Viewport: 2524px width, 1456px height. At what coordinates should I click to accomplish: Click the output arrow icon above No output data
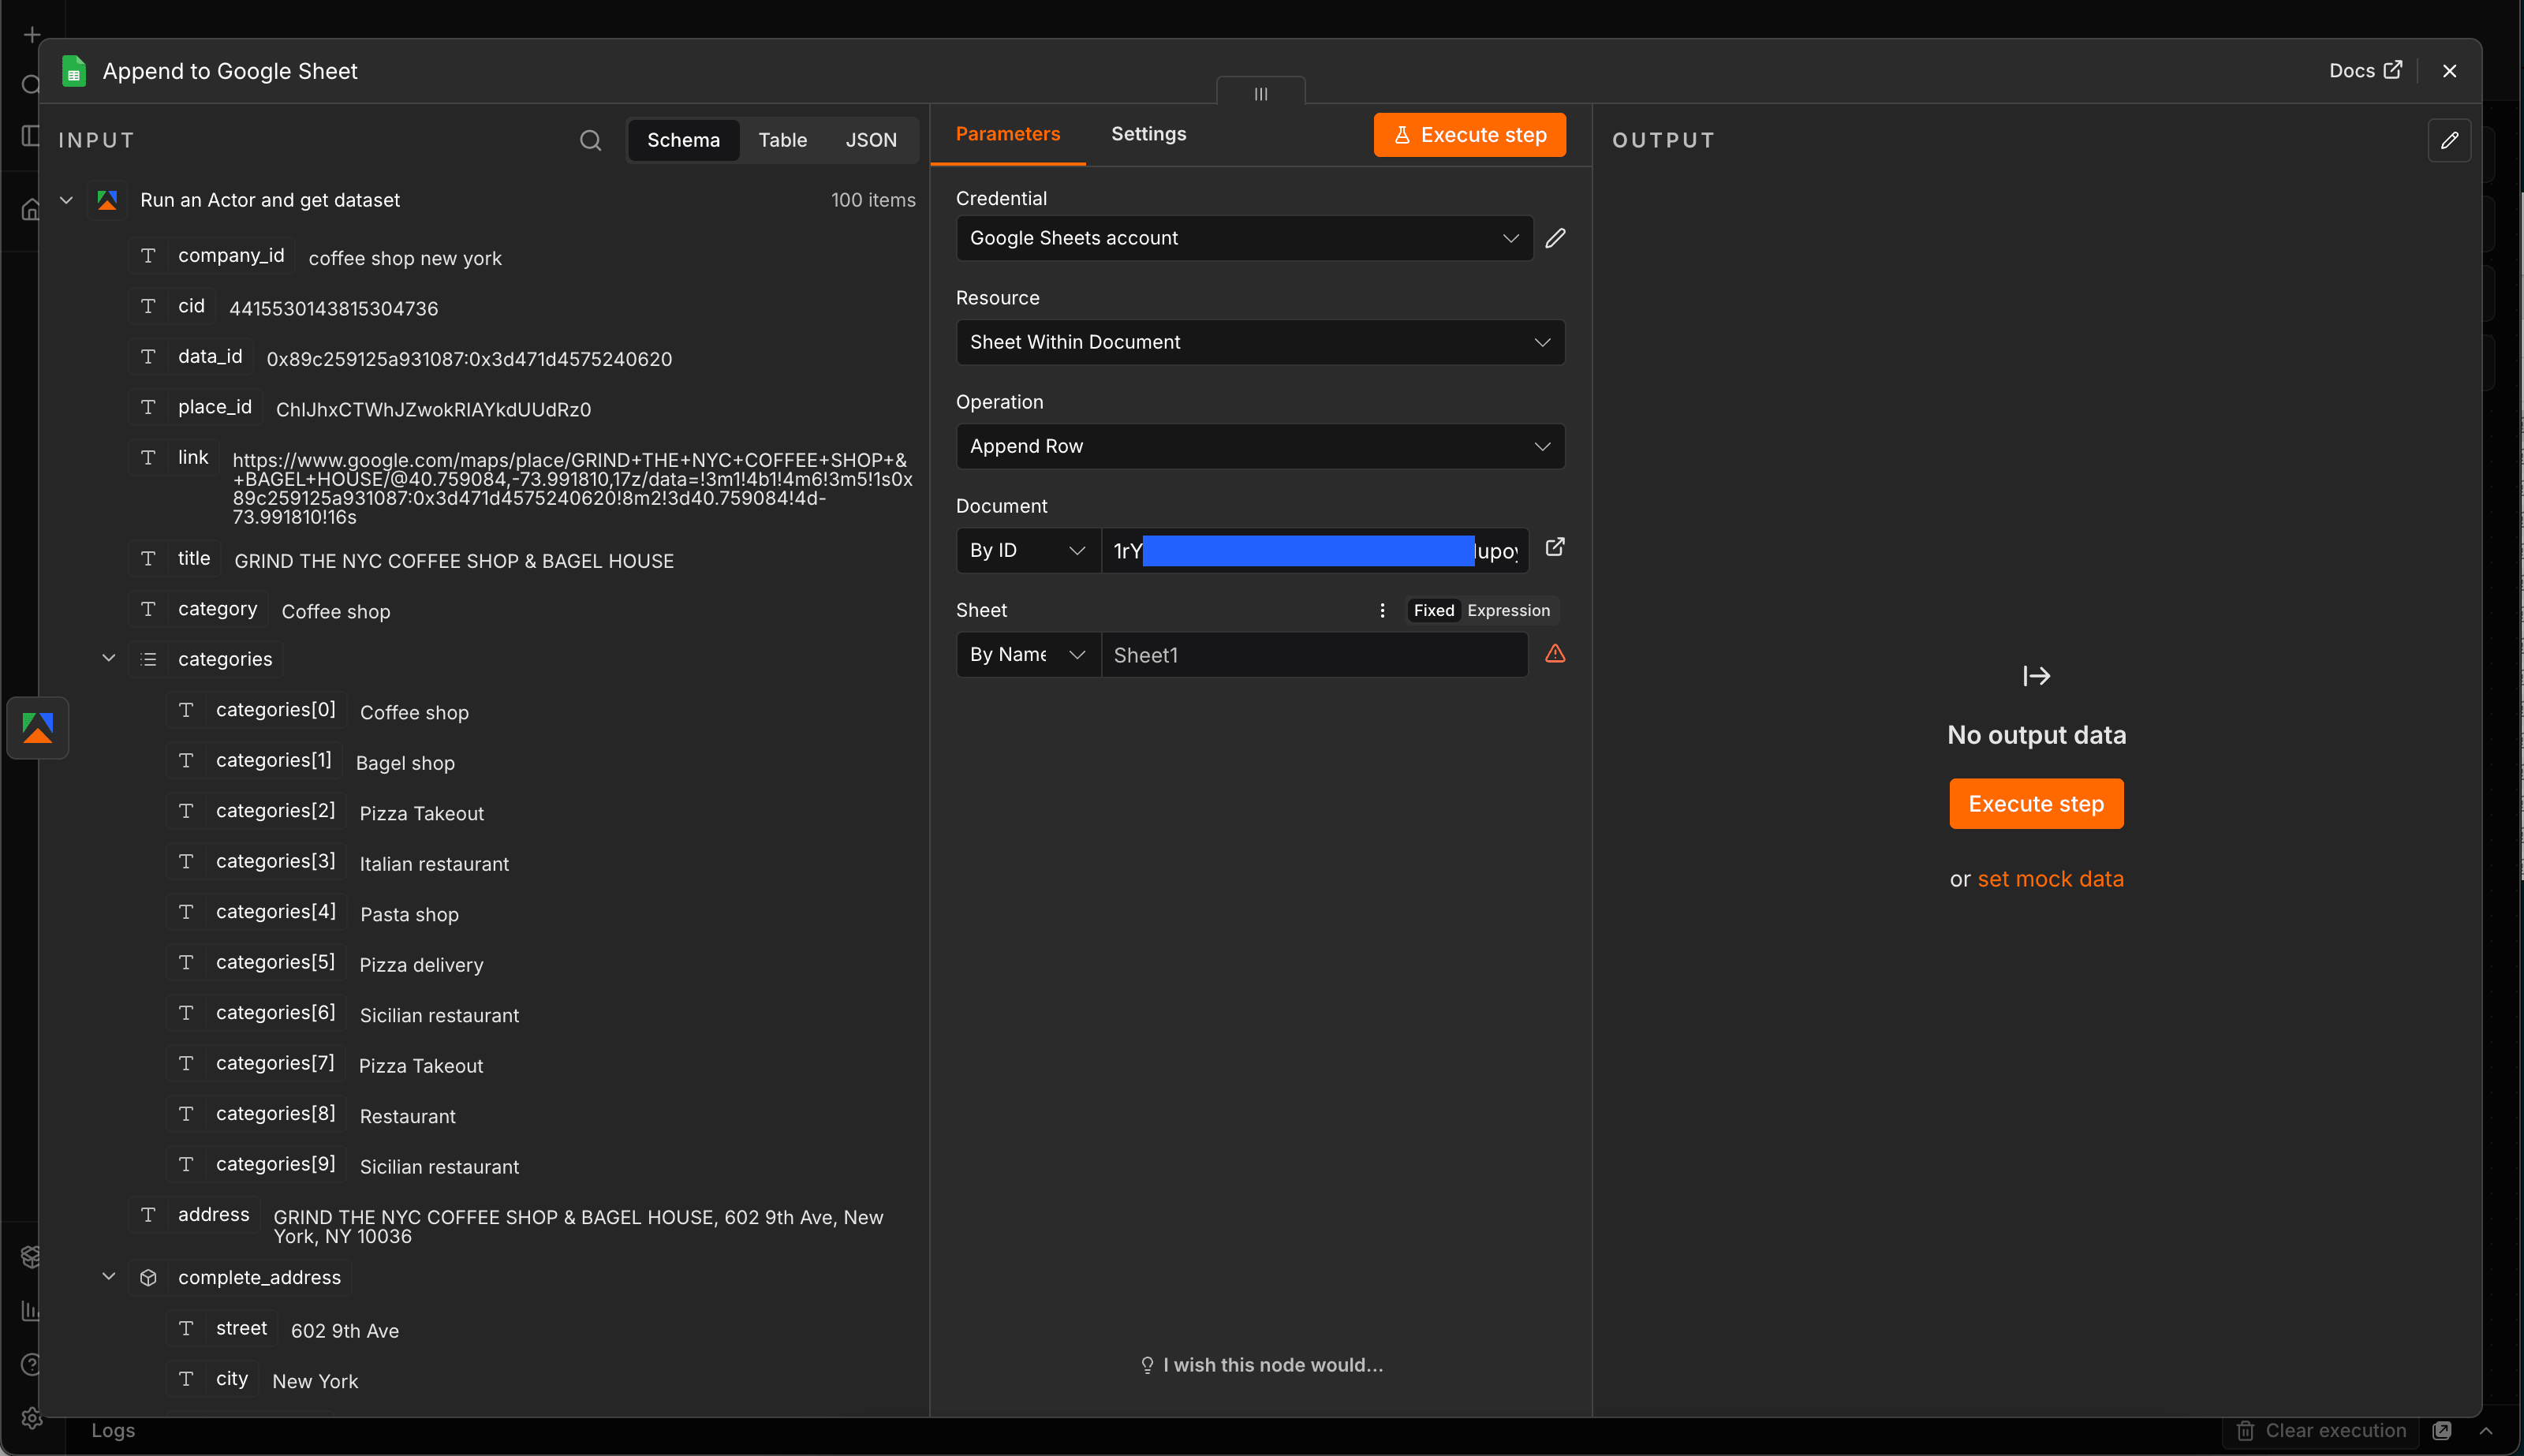[2036, 676]
